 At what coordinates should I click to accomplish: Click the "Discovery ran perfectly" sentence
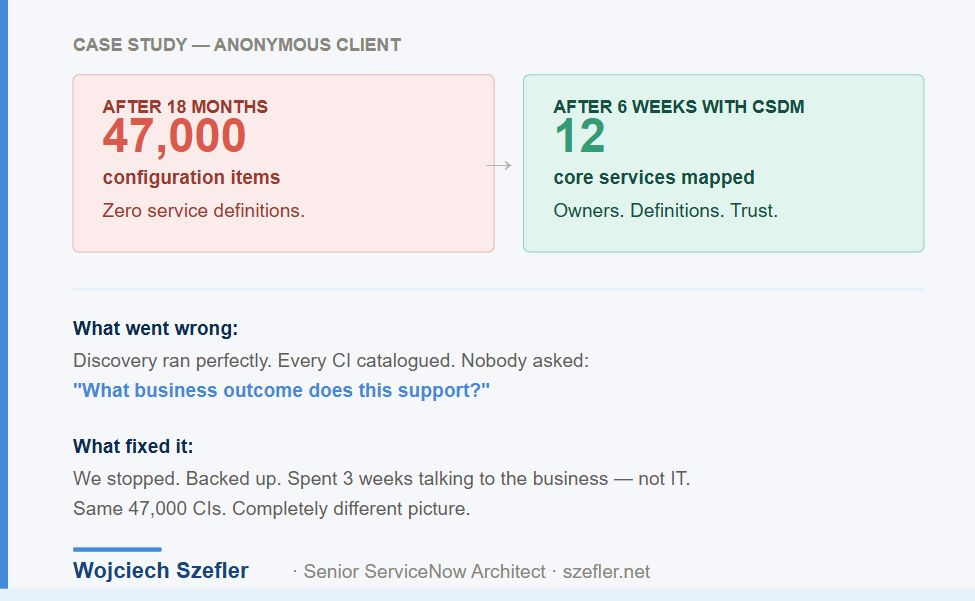331,360
